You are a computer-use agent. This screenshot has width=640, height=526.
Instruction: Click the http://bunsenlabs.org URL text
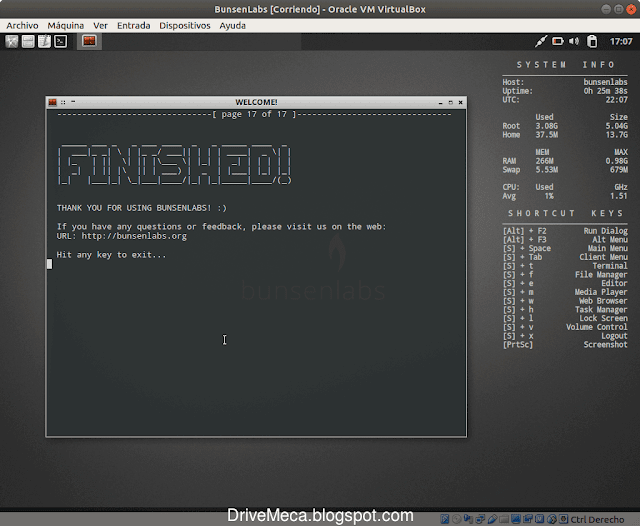pos(134,236)
